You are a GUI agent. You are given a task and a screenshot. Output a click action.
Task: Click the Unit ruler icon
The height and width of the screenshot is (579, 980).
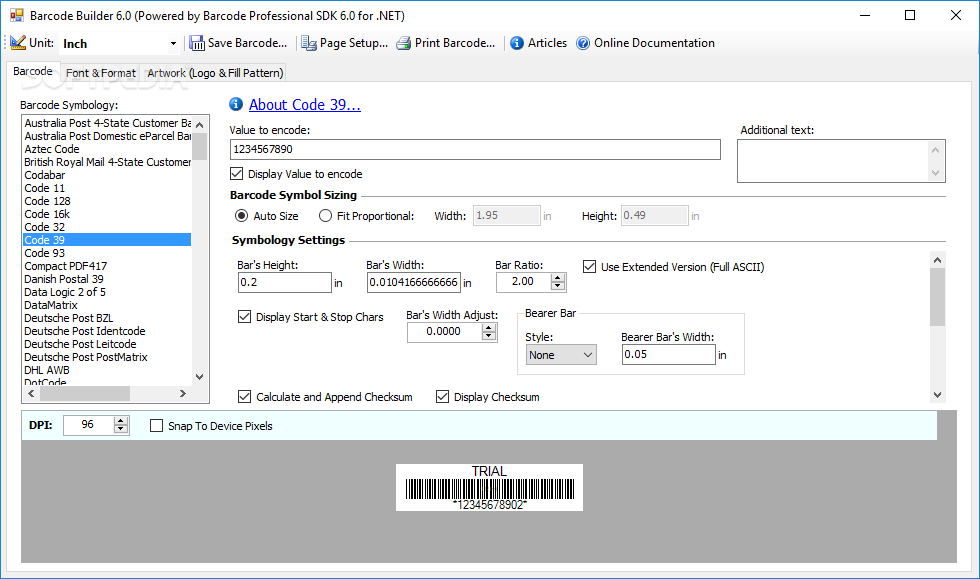point(18,43)
